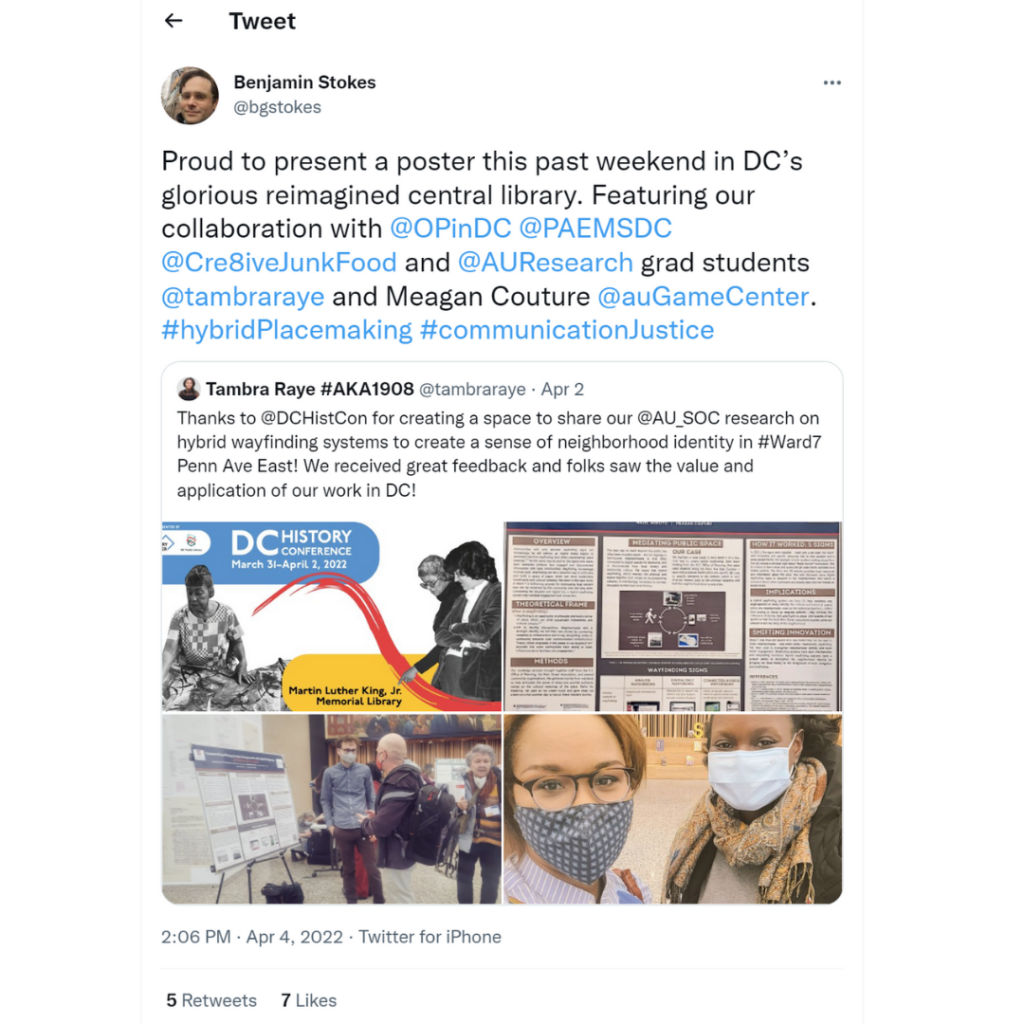
Task: Visit the @OPinDC mention
Action: 451,229
